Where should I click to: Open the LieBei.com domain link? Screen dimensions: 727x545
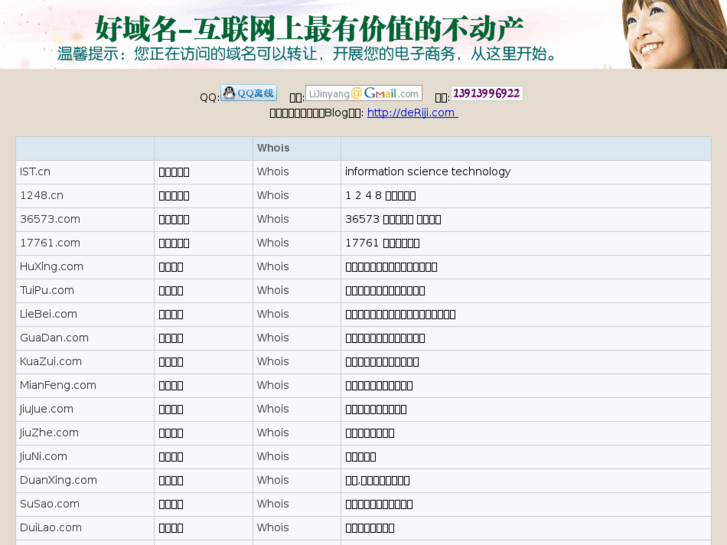pyautogui.click(x=48, y=314)
